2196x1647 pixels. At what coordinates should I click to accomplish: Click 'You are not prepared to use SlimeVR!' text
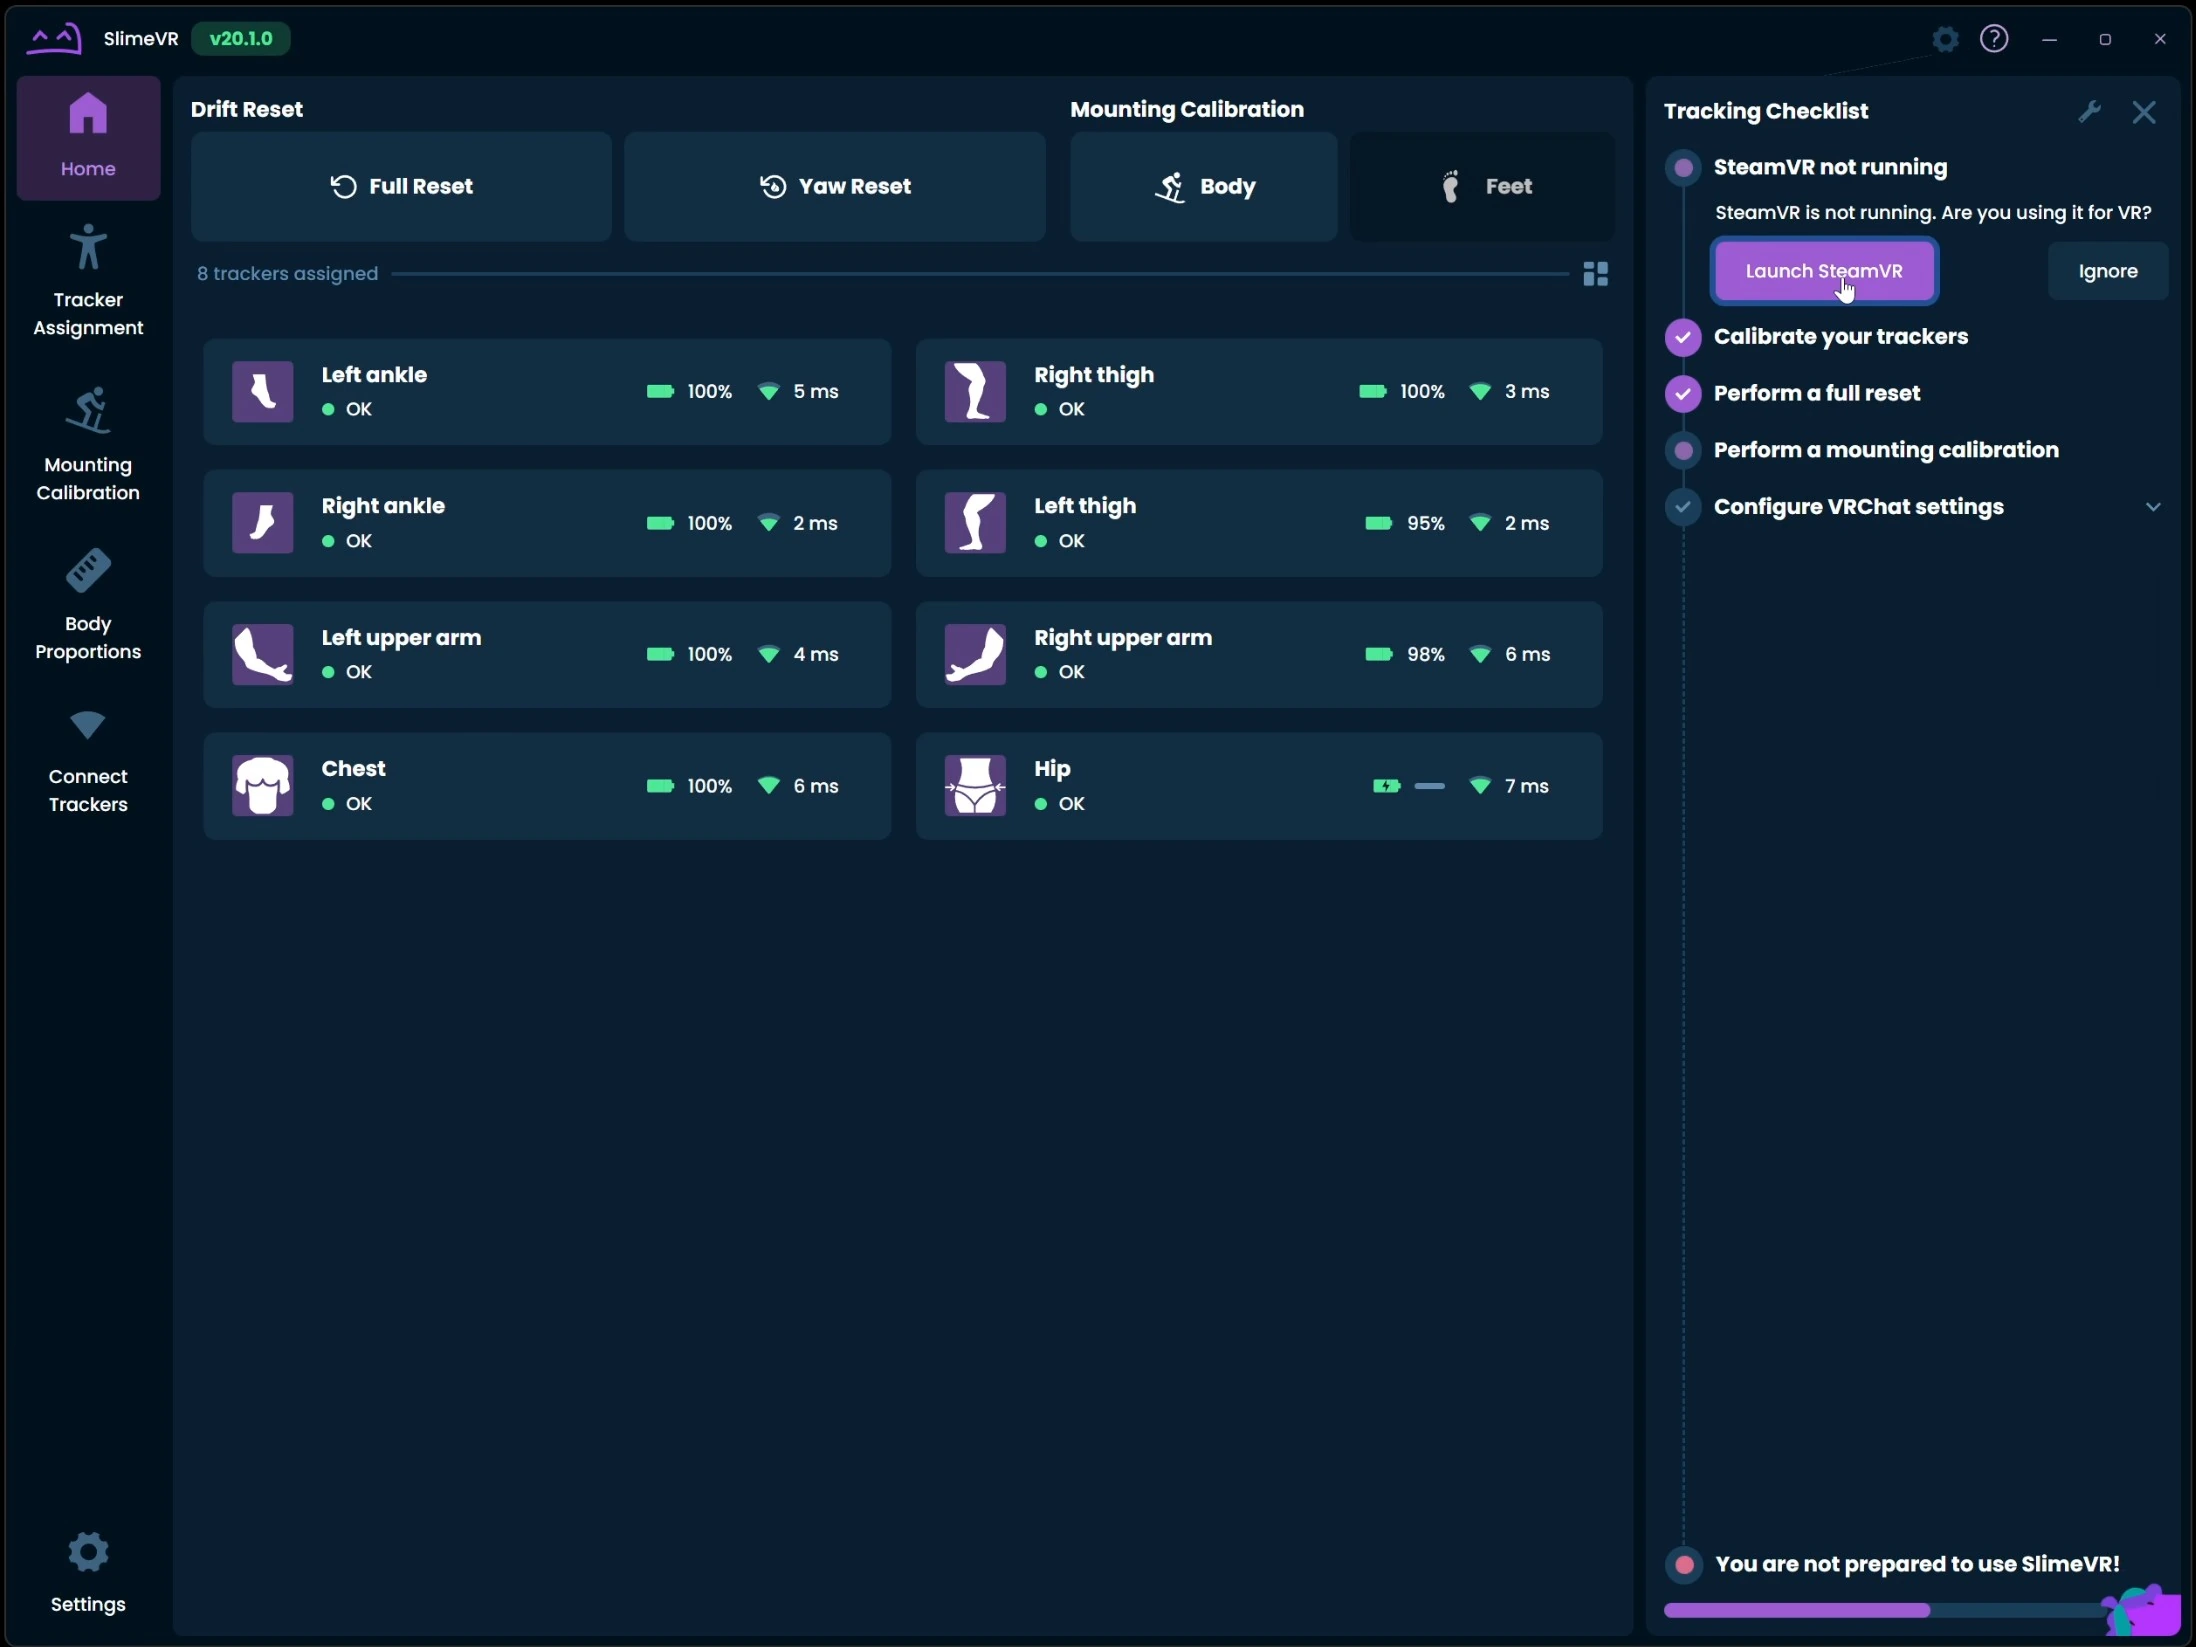coord(1917,1564)
